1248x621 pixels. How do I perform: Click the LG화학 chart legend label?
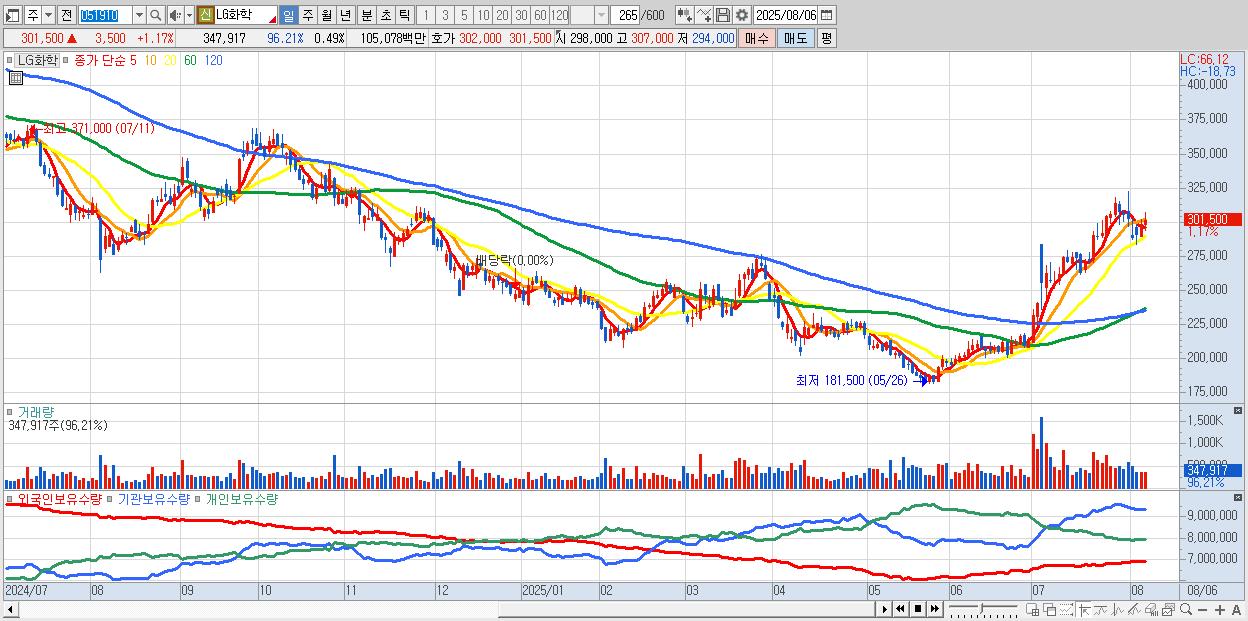(38, 60)
